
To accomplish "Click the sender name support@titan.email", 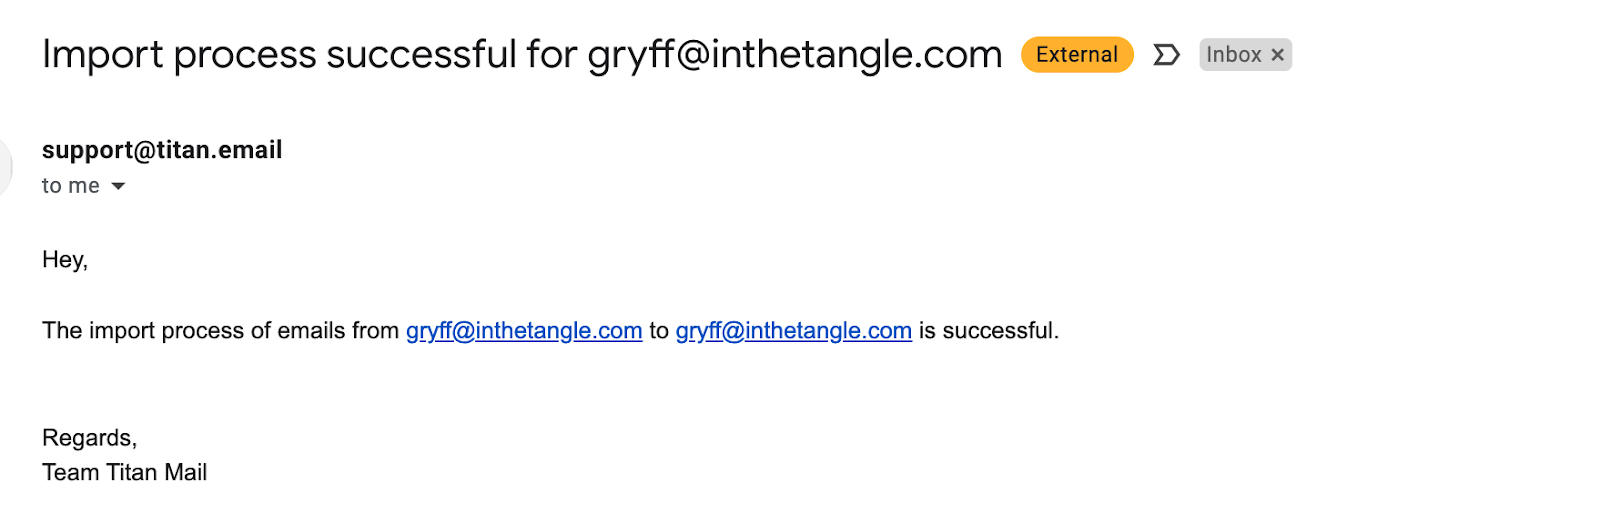I will click(162, 150).
